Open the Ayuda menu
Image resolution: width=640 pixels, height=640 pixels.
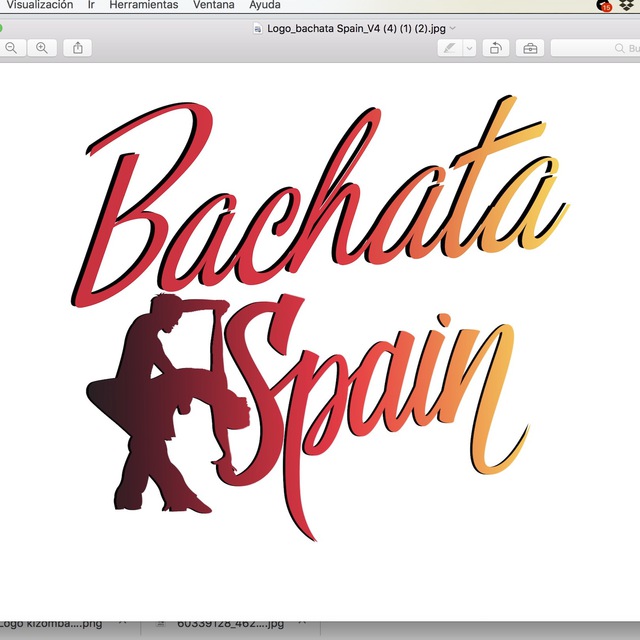click(x=264, y=5)
